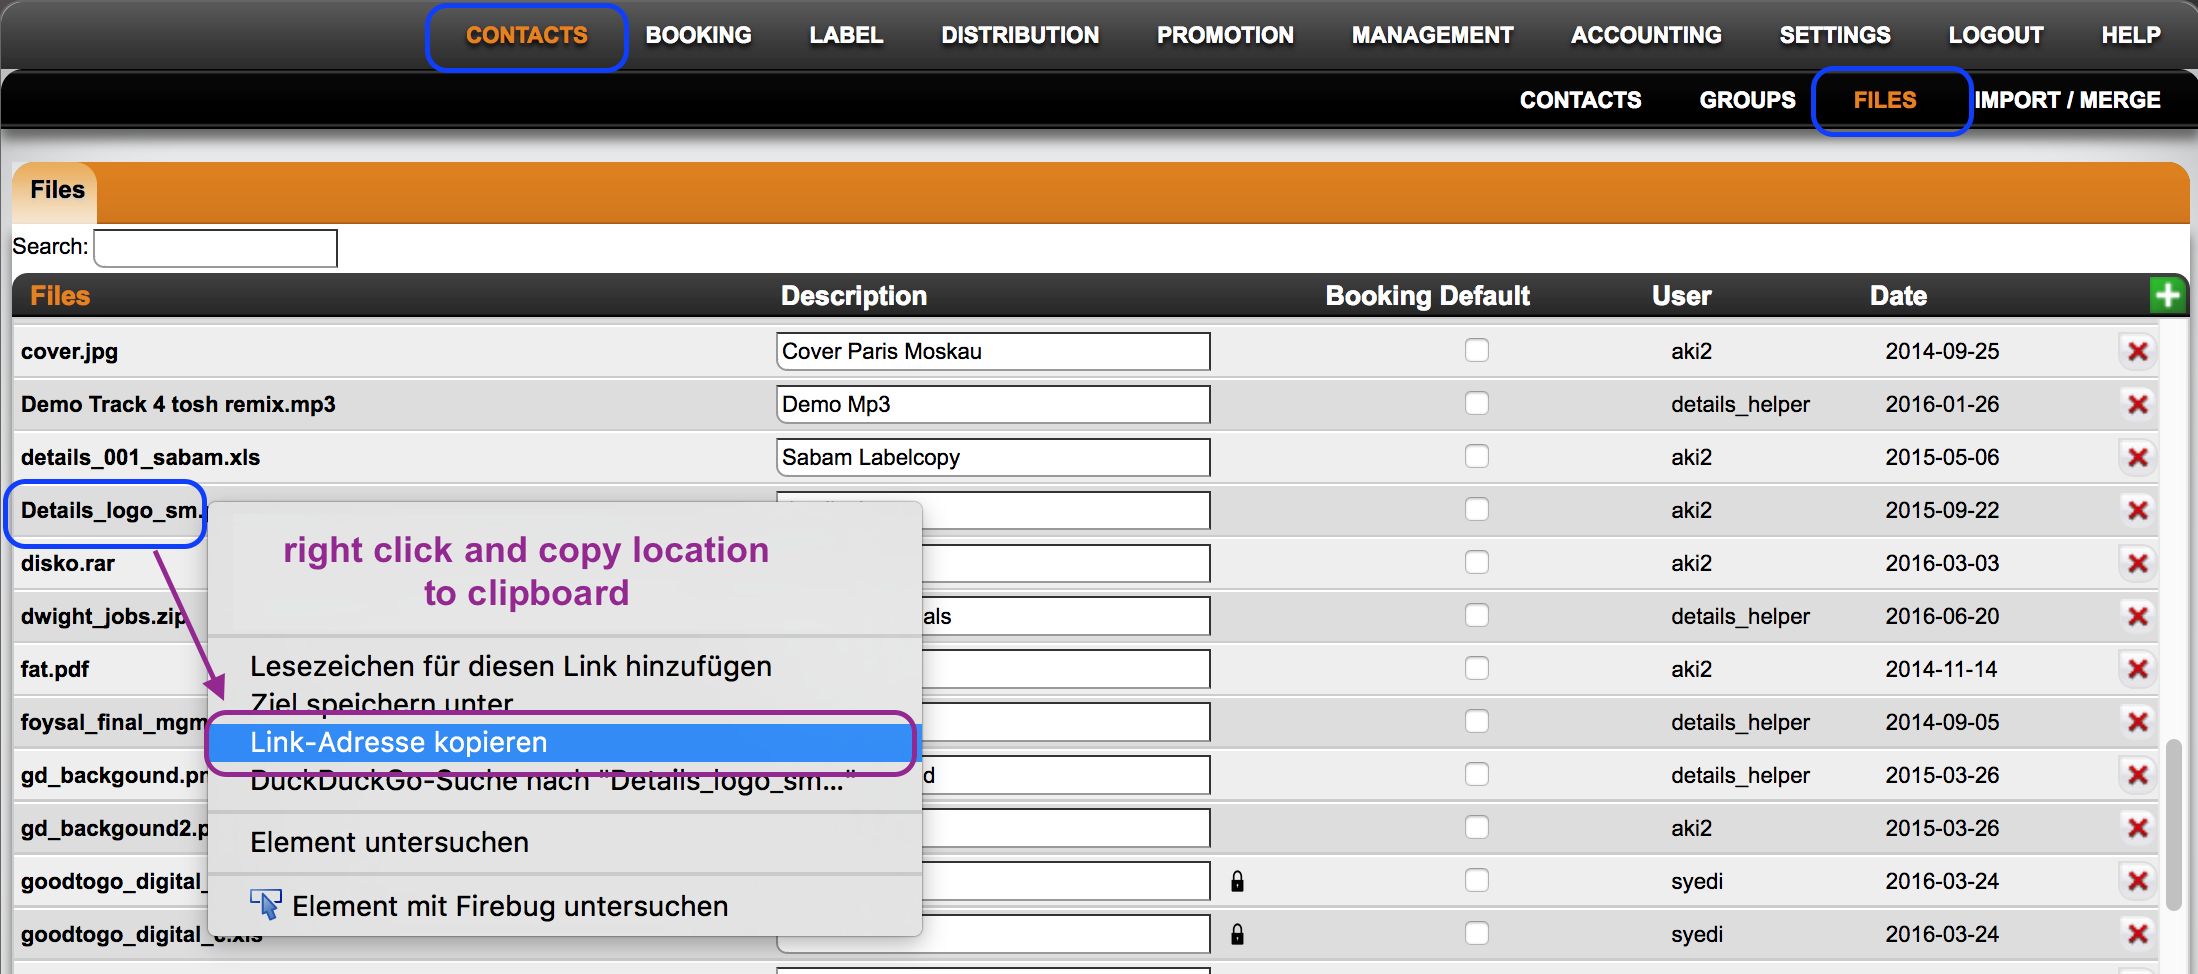Check Booking Default for dwight_jobs.zip row

click(x=1477, y=615)
